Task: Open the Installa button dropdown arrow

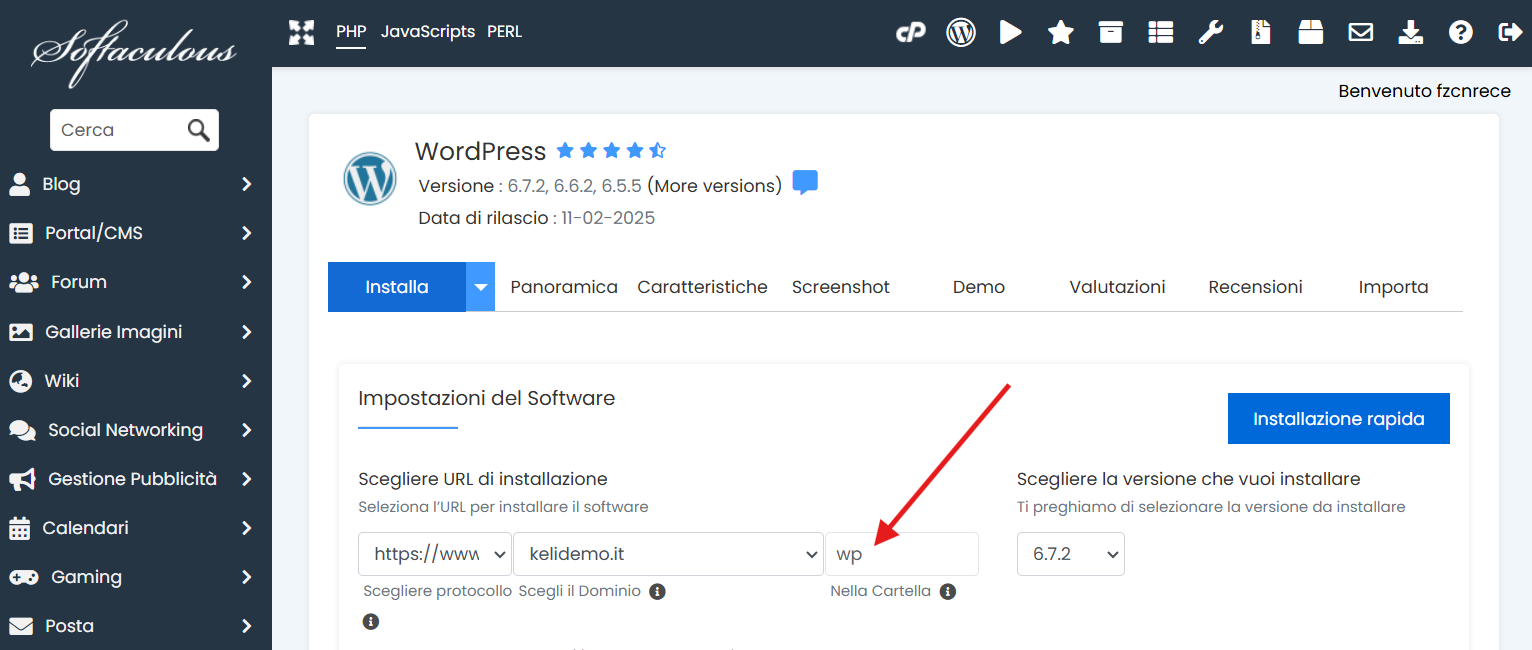Action: coord(481,287)
